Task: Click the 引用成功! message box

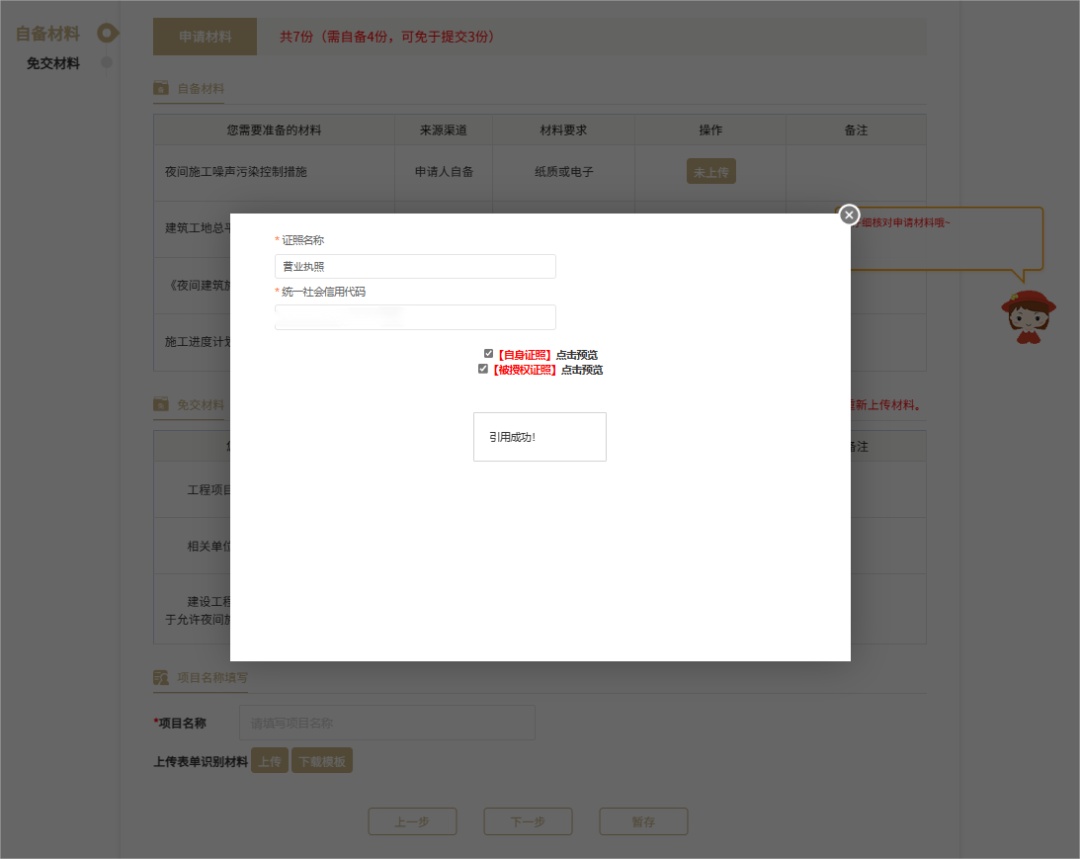Action: (540, 437)
